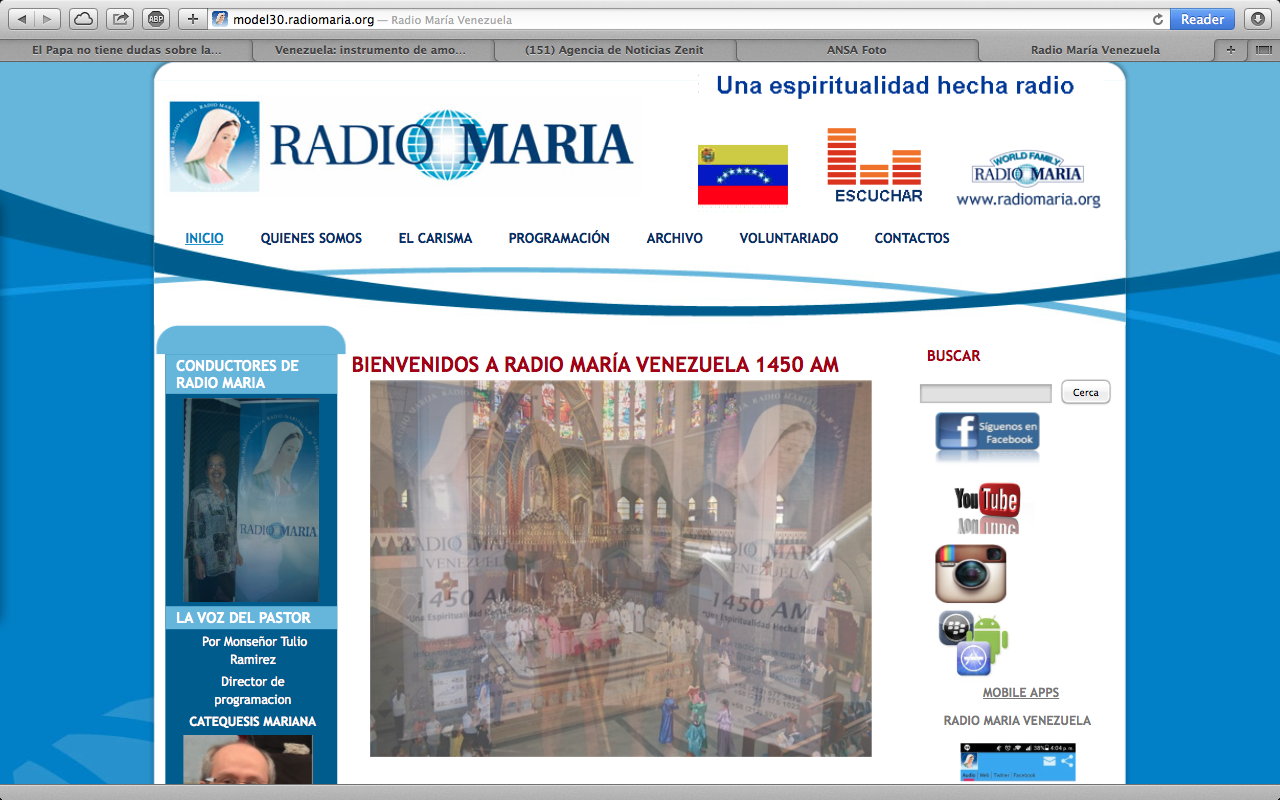Open the QUIENES SOMOS menu item

tap(311, 238)
